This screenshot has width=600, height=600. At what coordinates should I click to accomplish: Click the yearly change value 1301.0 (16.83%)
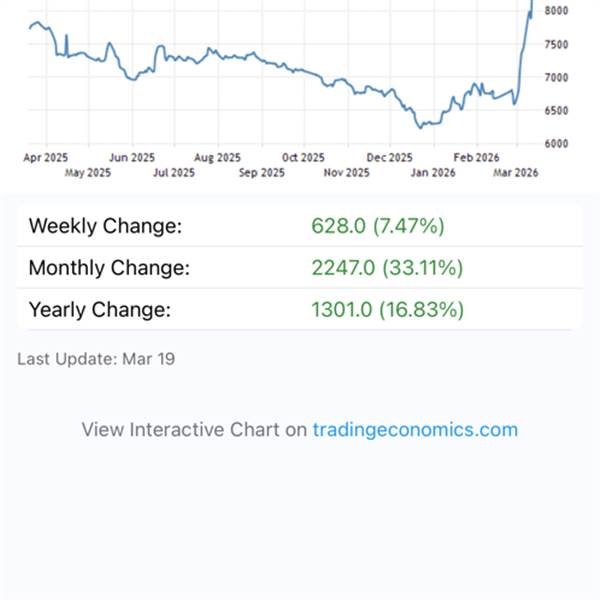pyautogui.click(x=388, y=310)
